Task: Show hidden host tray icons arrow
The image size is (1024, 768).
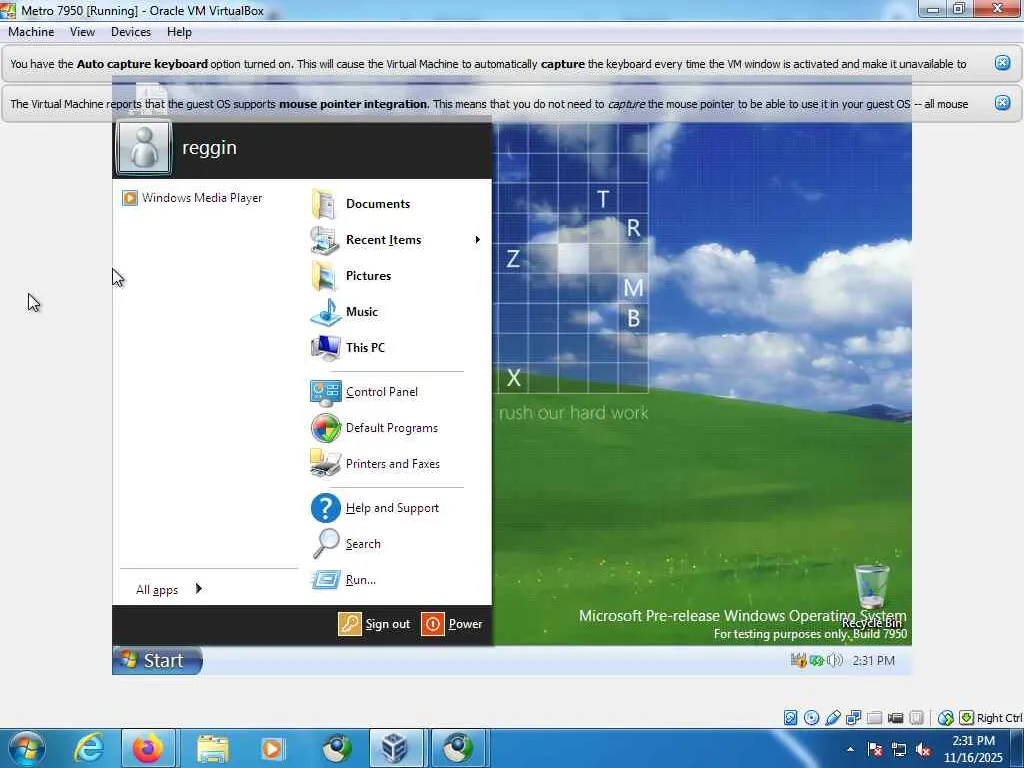Action: coord(850,749)
